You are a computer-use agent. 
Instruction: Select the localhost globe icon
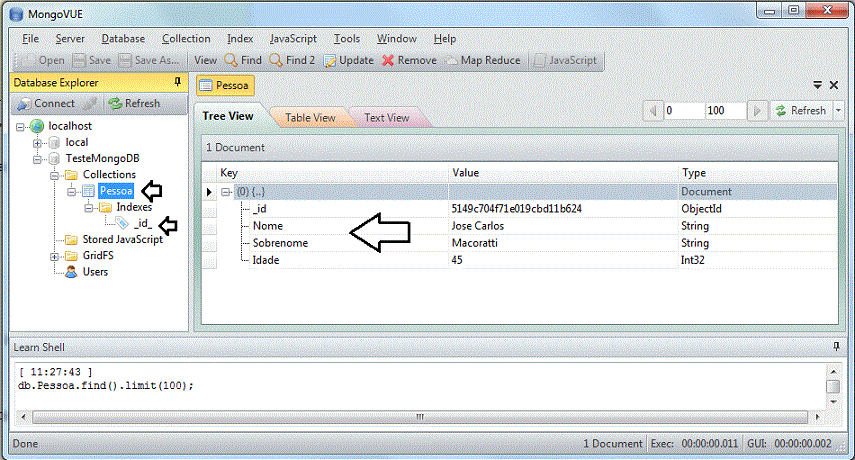(x=37, y=126)
